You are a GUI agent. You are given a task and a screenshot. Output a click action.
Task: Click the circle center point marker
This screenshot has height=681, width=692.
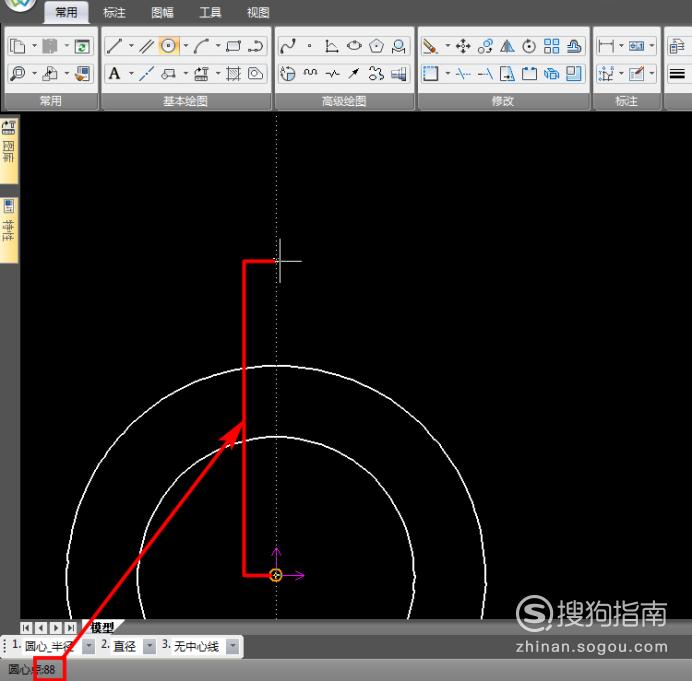click(276, 575)
